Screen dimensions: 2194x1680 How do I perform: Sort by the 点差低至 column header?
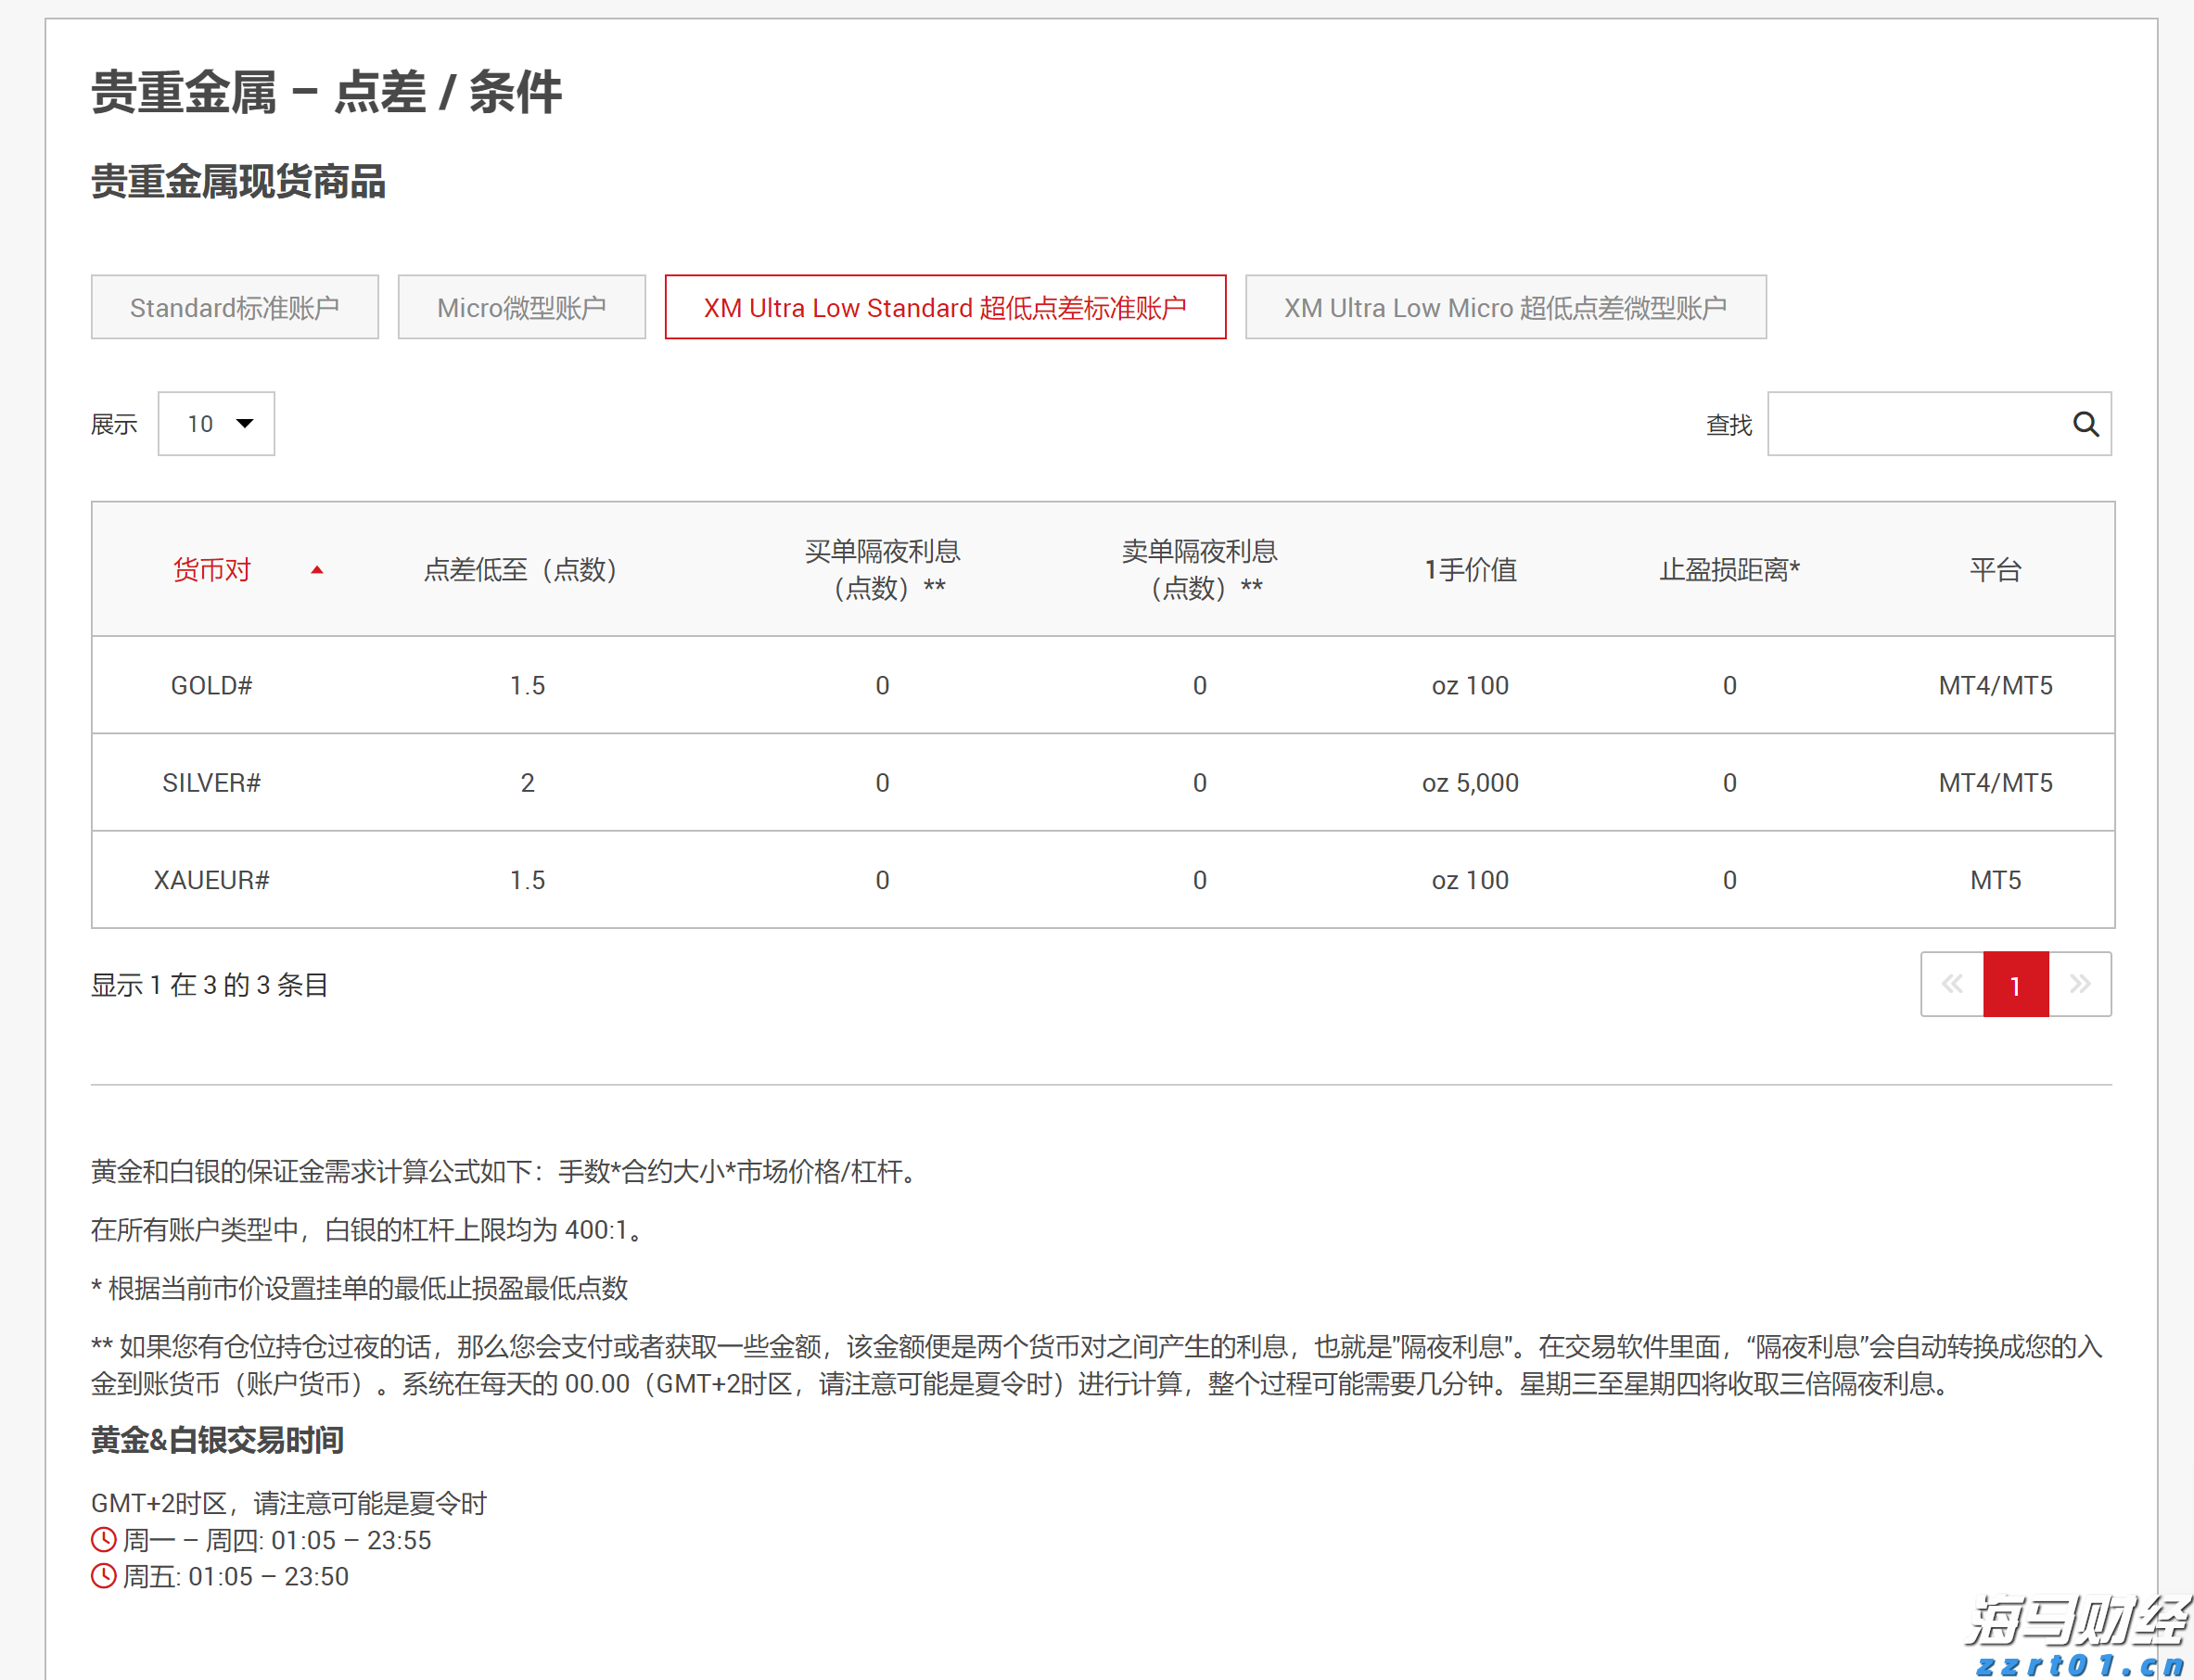[520, 569]
